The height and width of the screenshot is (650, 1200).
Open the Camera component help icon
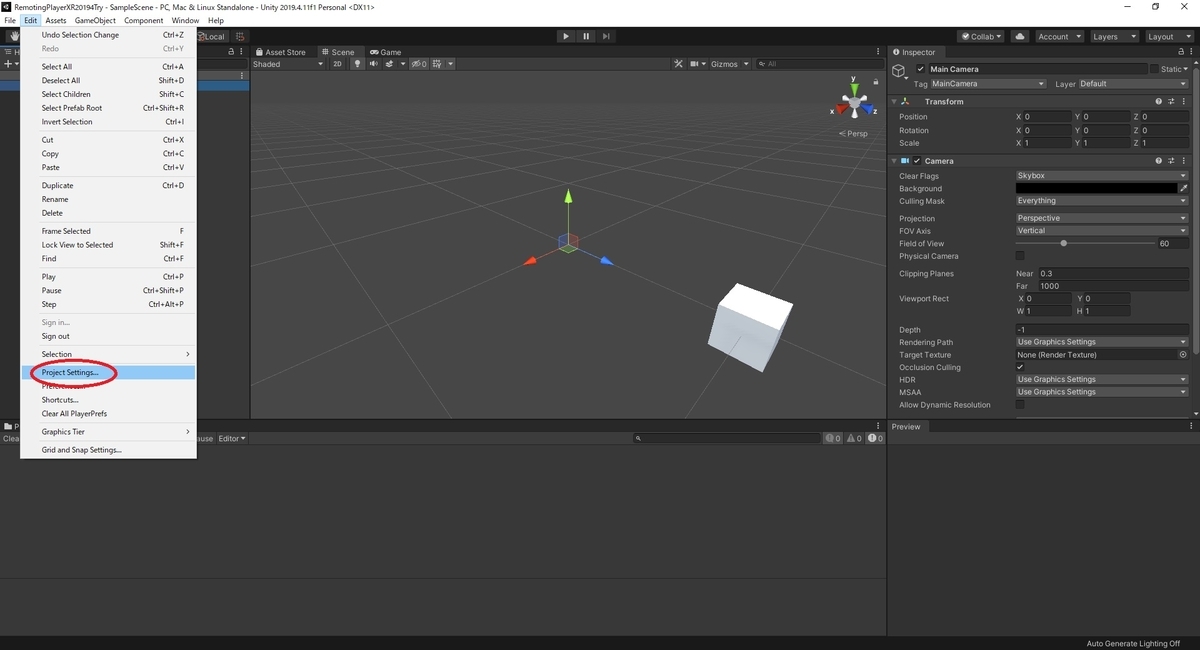point(1159,160)
